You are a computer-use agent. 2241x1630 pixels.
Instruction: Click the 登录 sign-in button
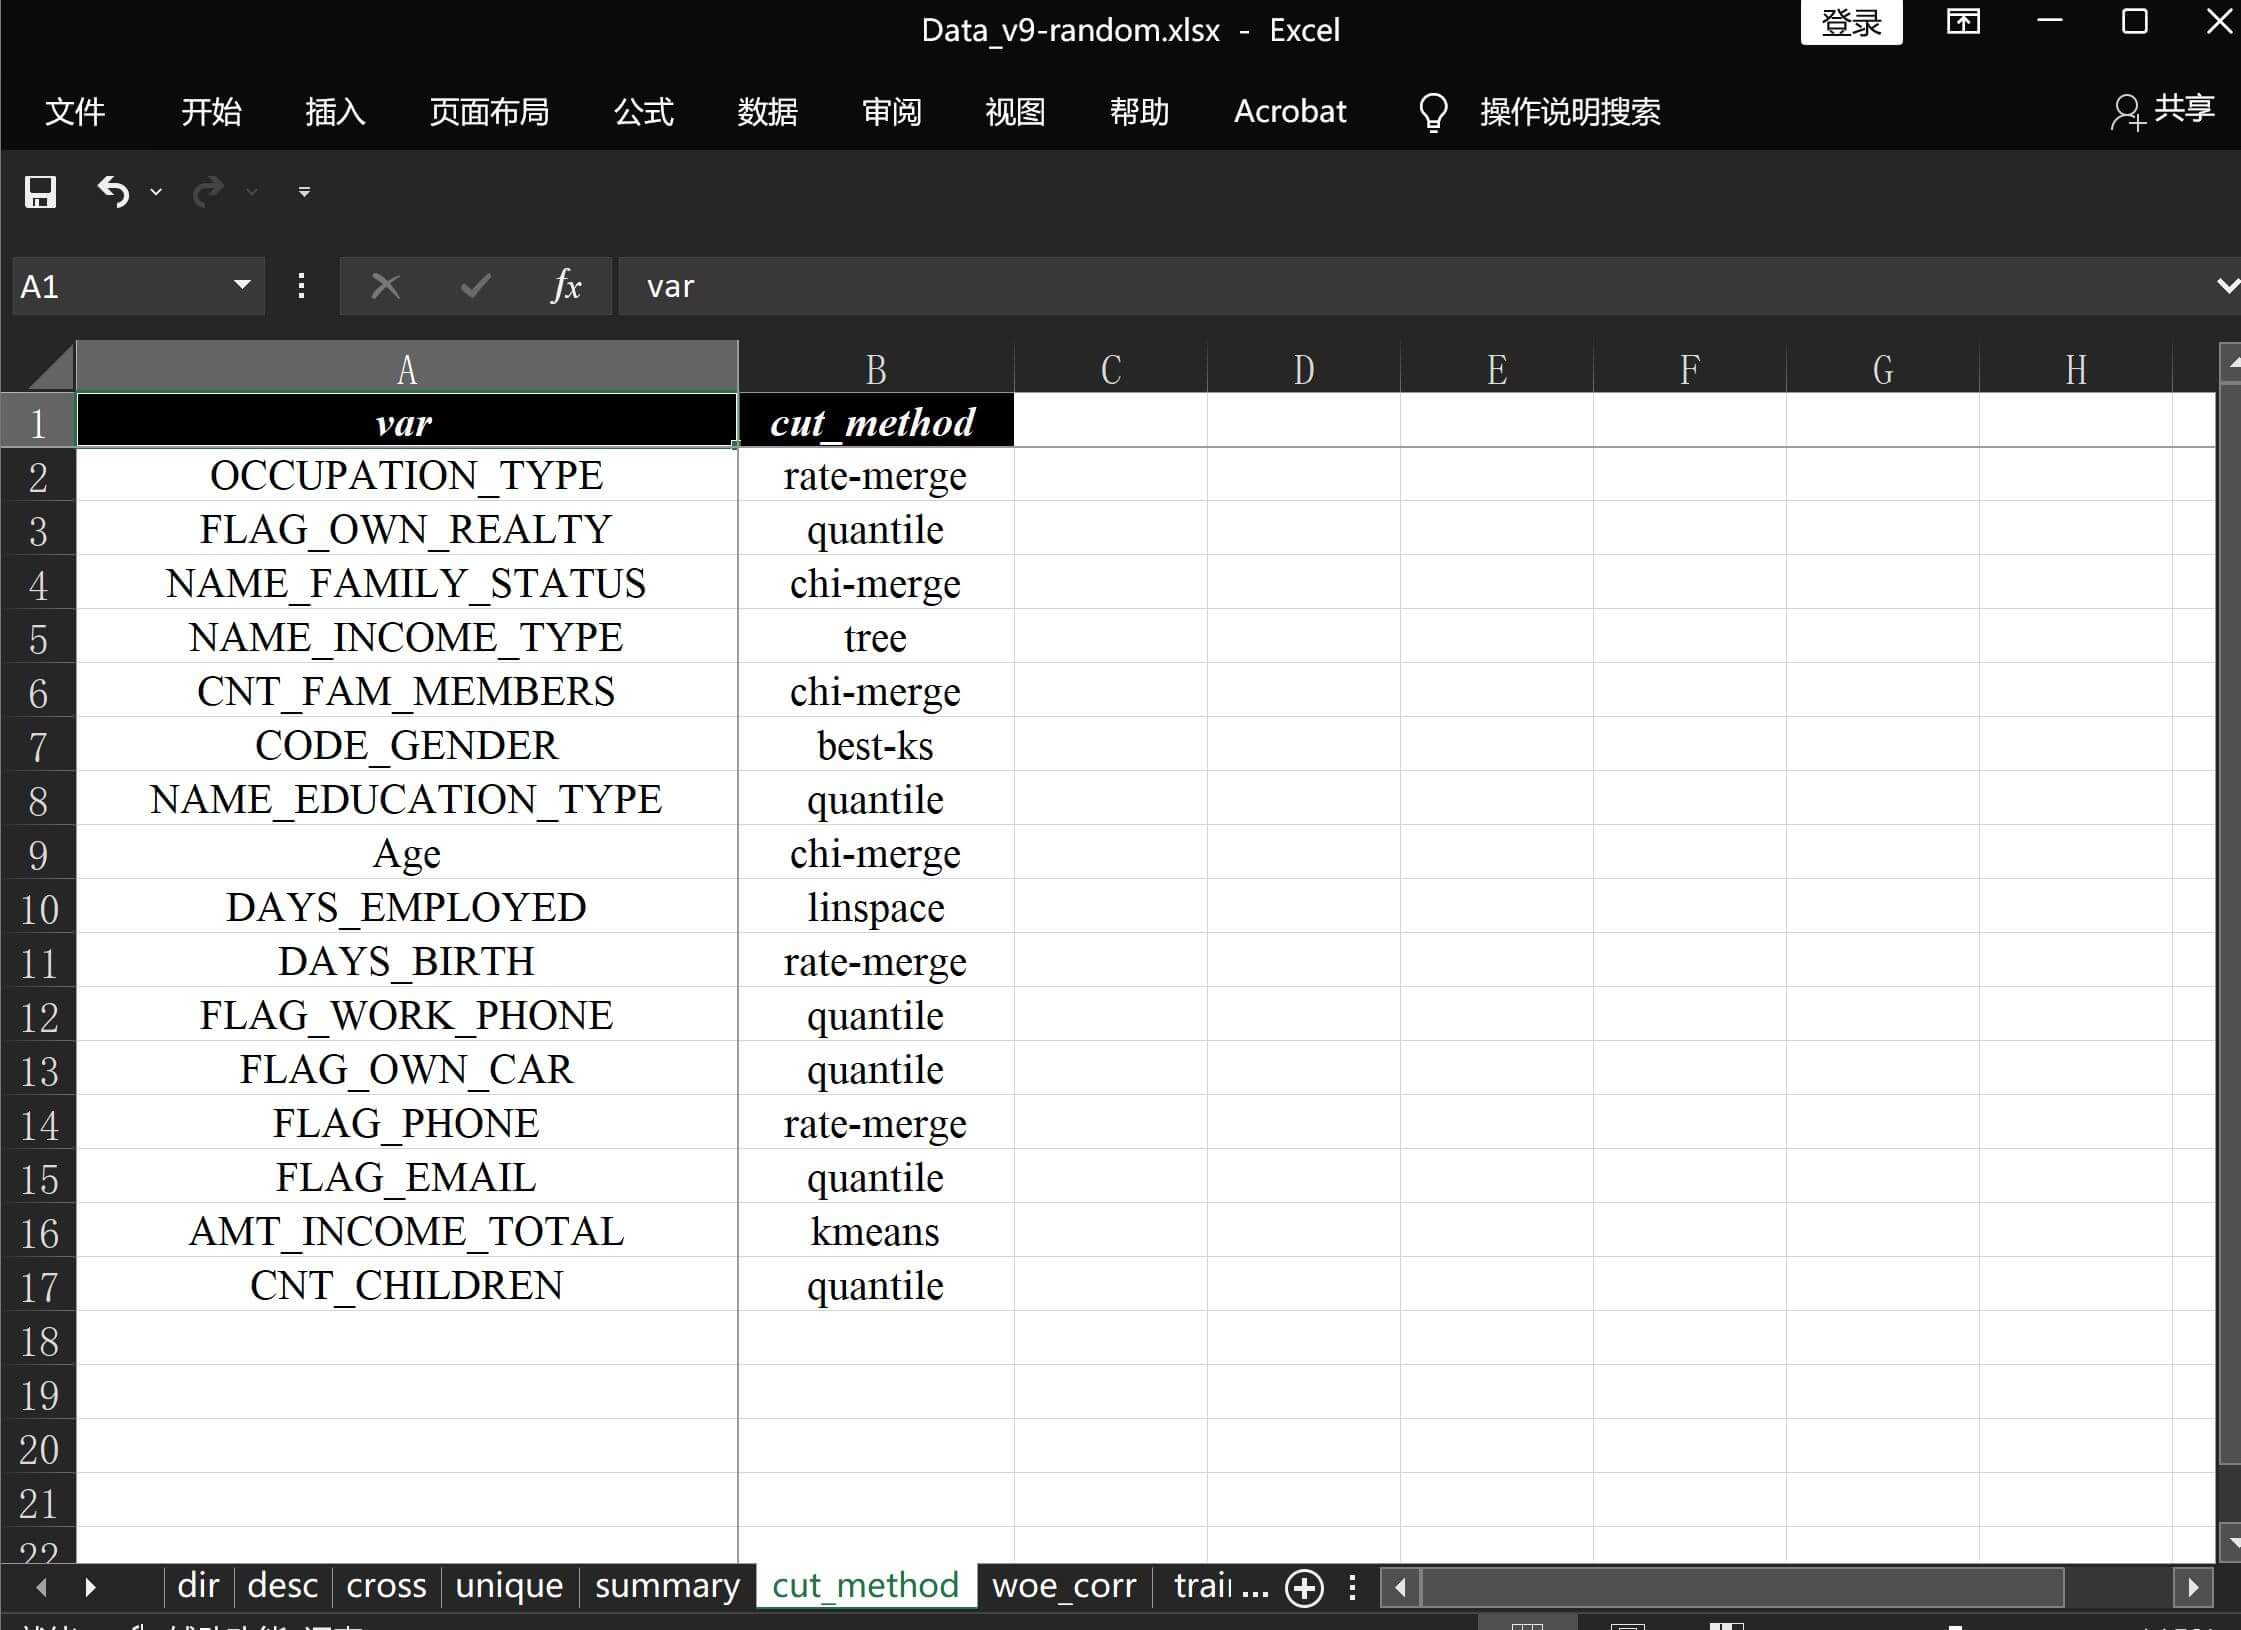(1851, 22)
